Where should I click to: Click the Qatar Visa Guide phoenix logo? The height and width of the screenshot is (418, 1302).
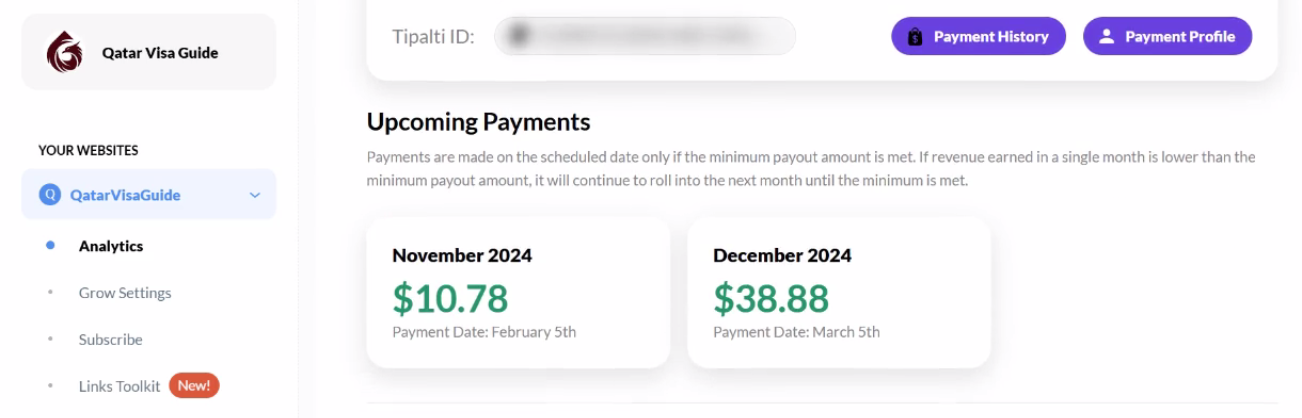[x=64, y=52]
